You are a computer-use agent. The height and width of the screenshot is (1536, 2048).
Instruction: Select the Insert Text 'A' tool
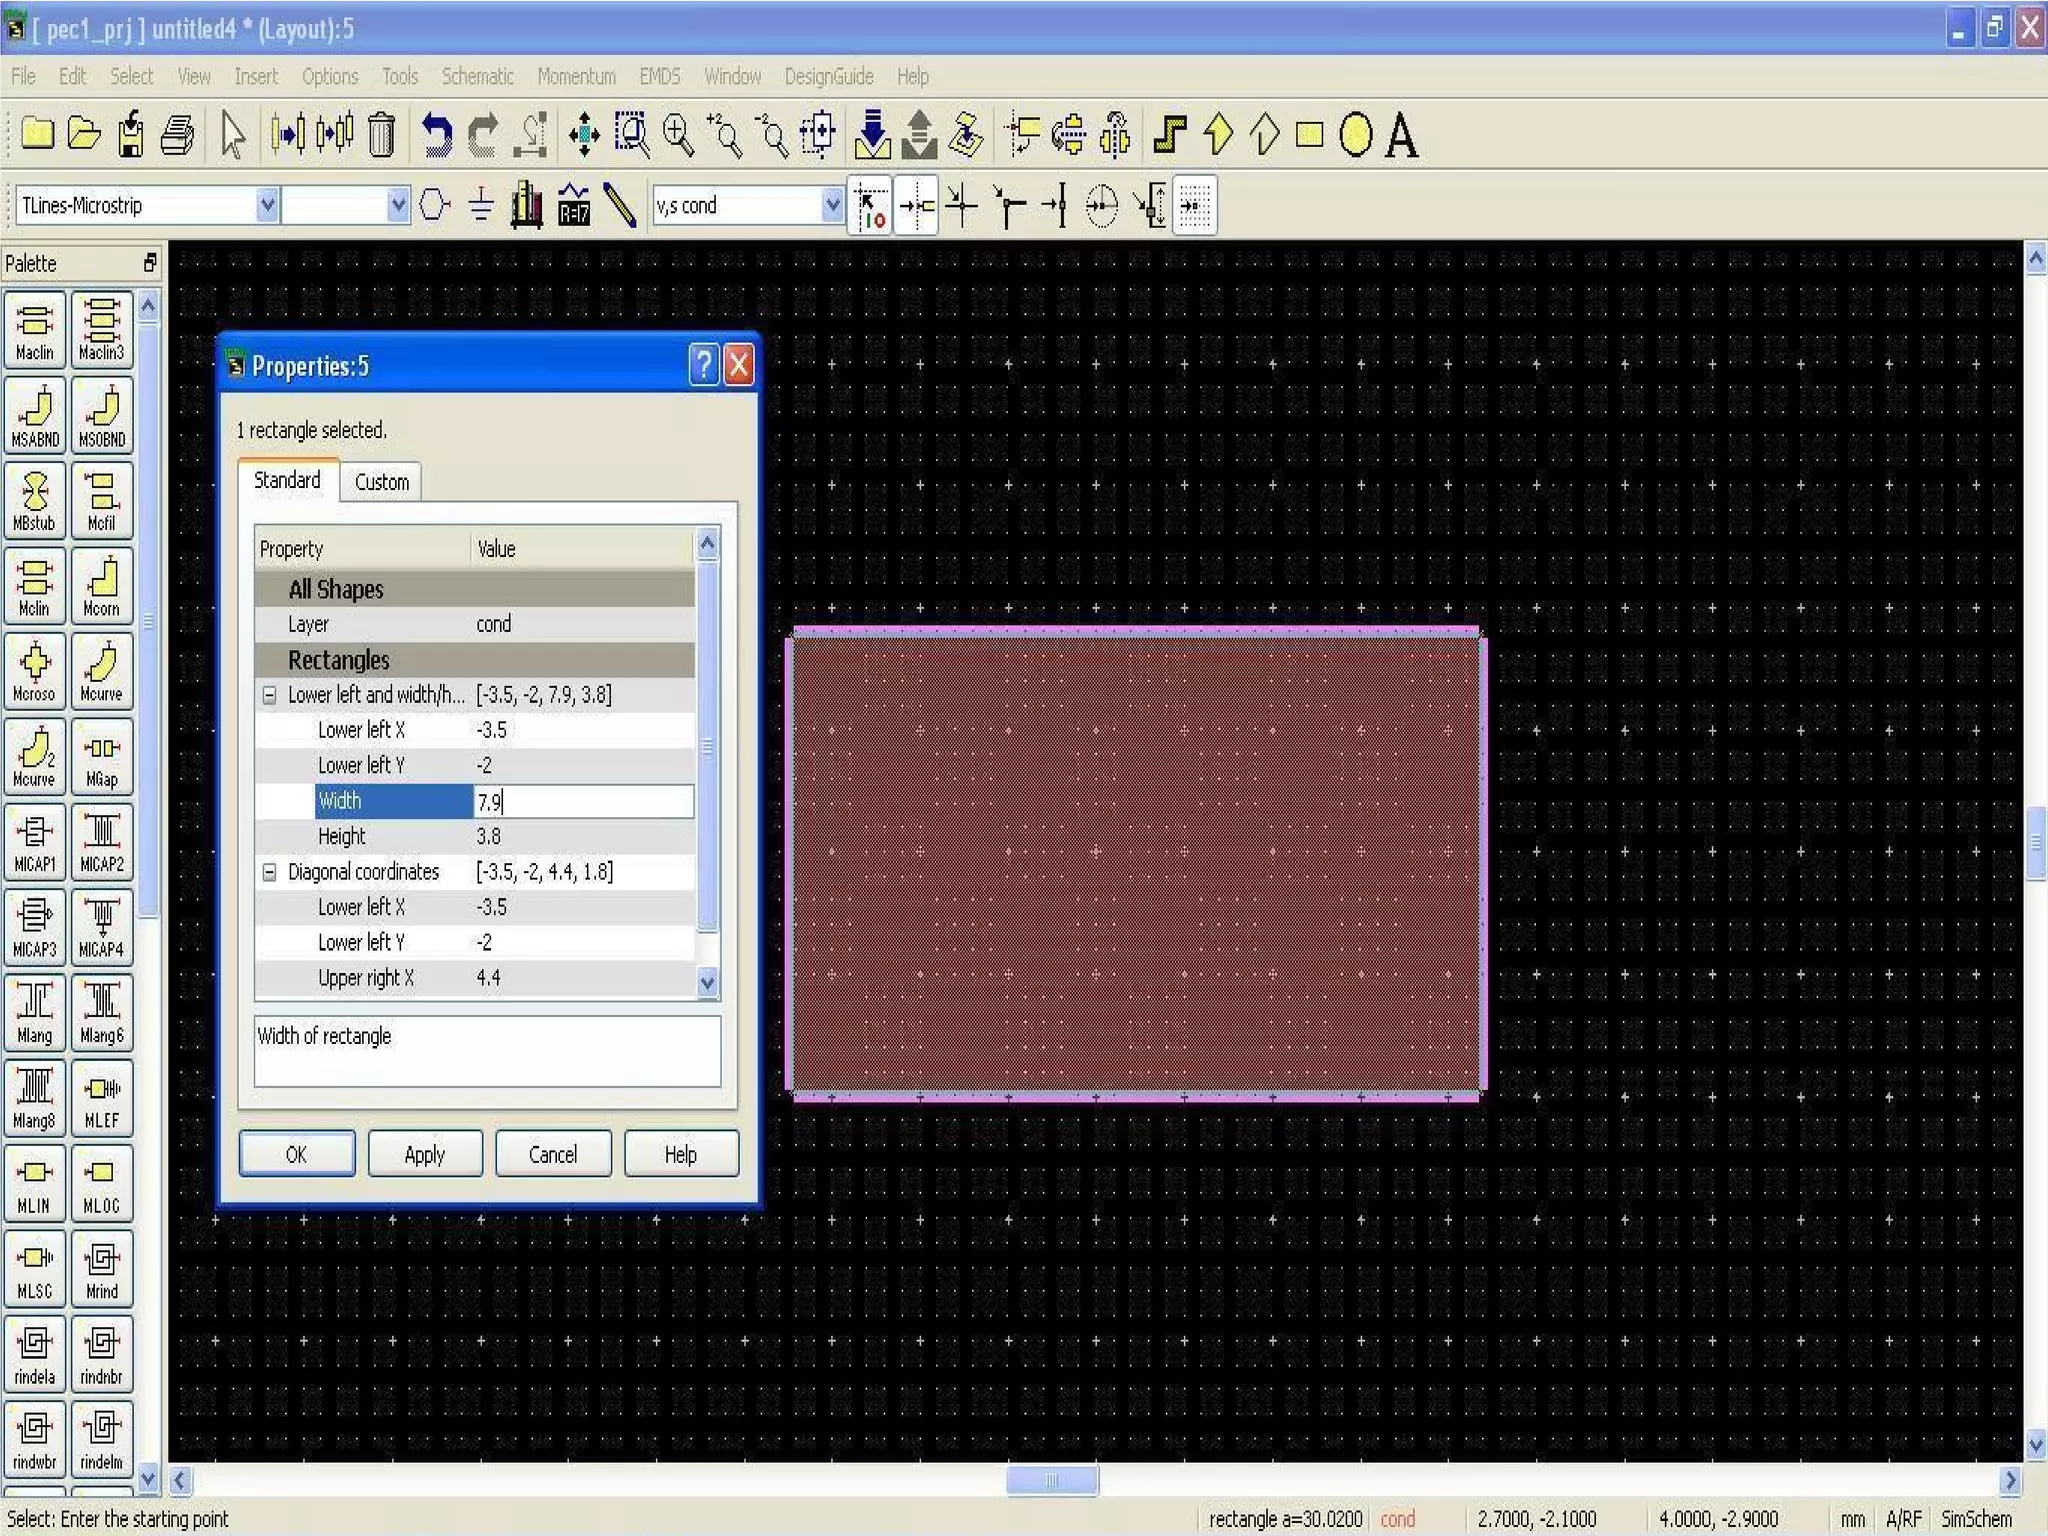[1401, 135]
